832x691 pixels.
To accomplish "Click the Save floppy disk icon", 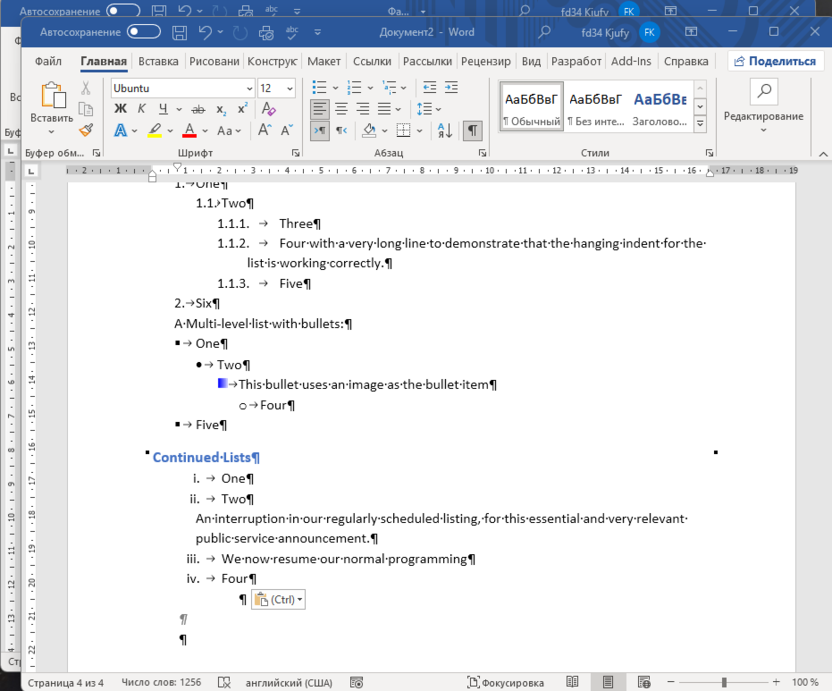I will click(180, 32).
